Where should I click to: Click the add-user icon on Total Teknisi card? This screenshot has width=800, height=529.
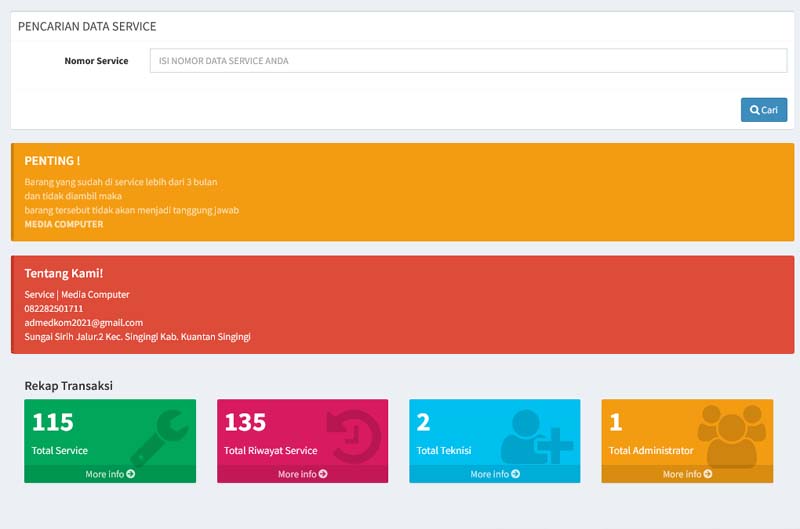[538, 435]
